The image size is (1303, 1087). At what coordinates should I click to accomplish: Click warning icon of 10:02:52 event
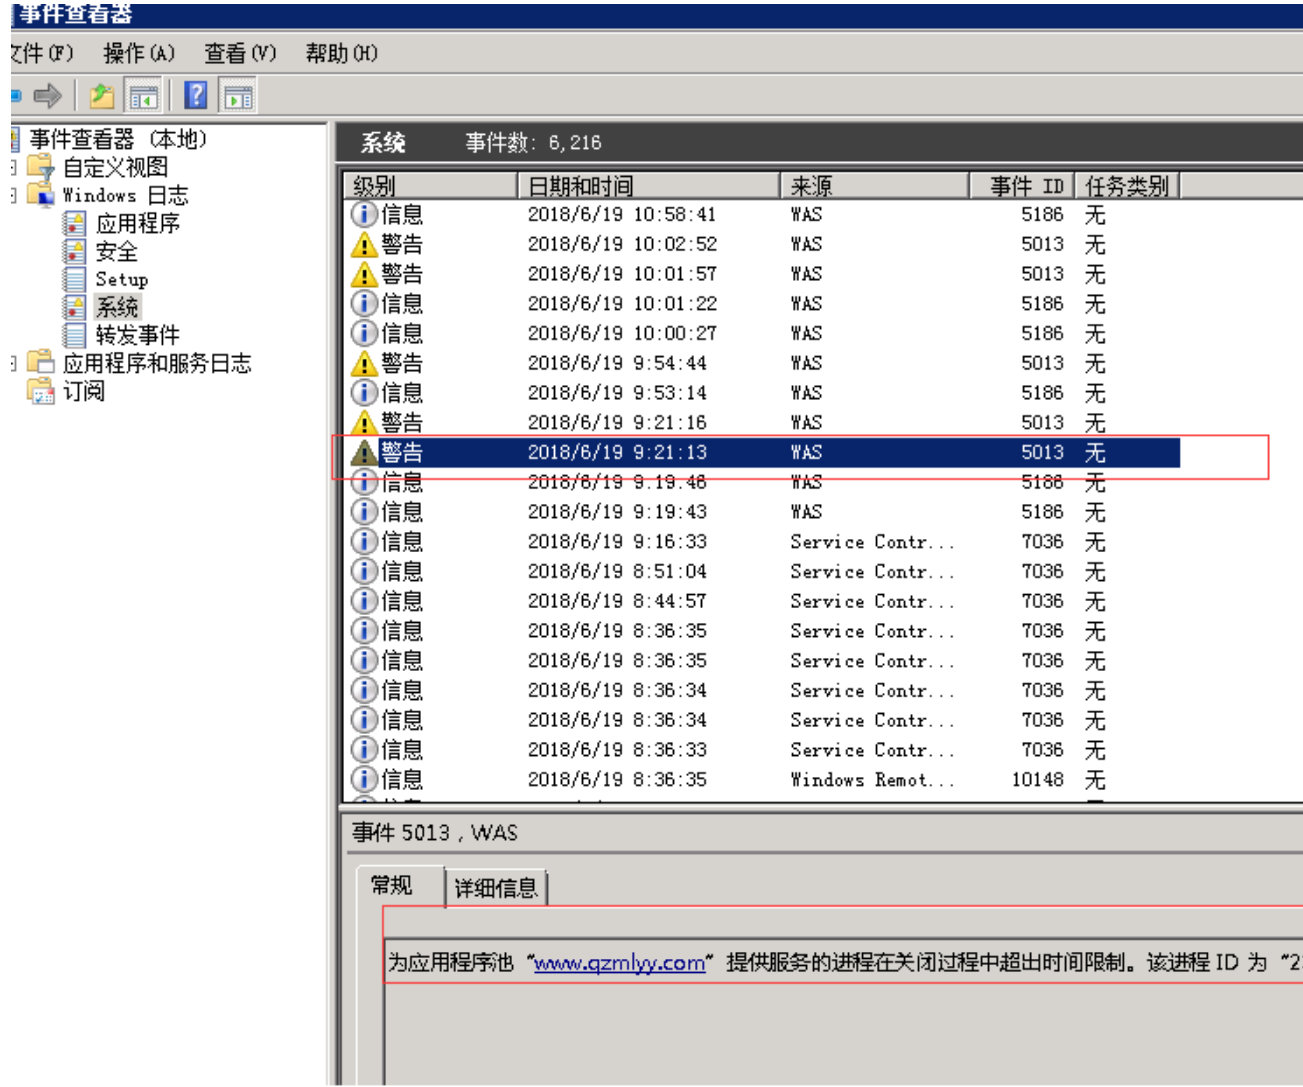364,245
